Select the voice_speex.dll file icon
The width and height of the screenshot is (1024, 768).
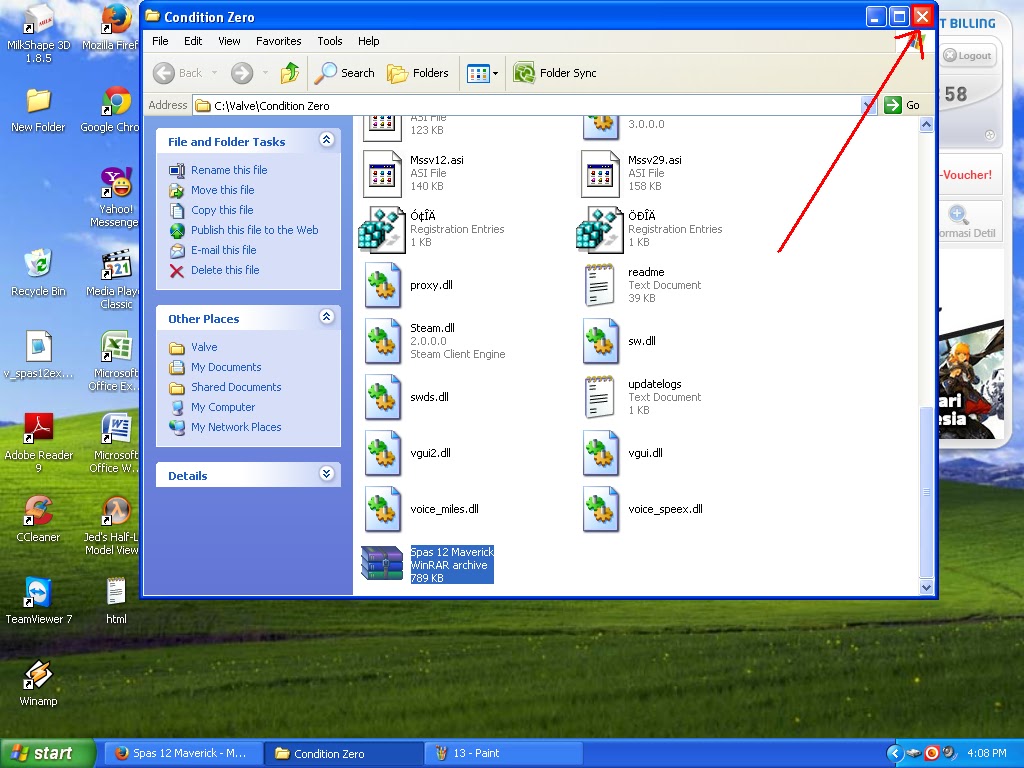click(x=601, y=509)
